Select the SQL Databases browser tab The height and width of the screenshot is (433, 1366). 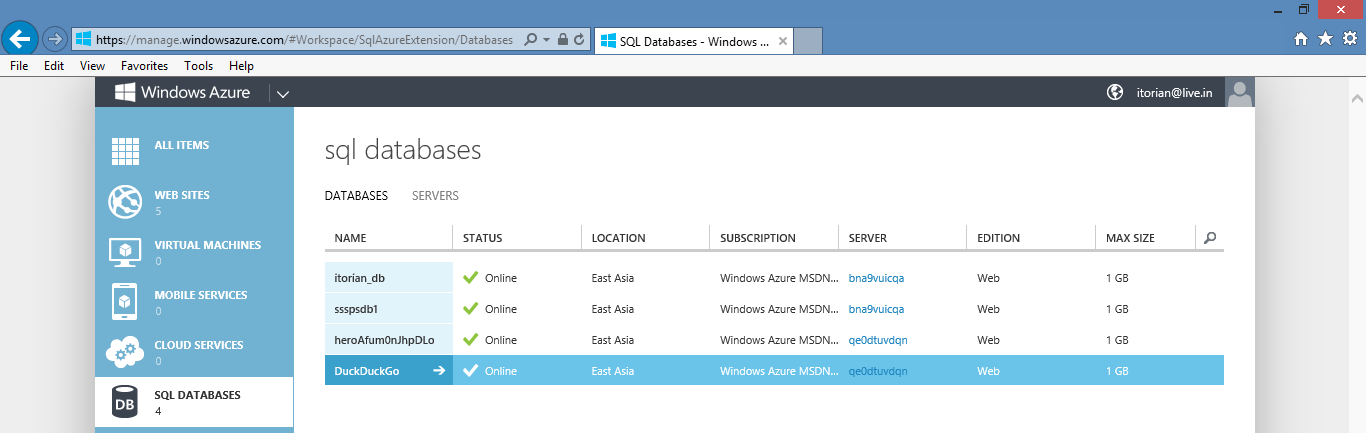(694, 41)
